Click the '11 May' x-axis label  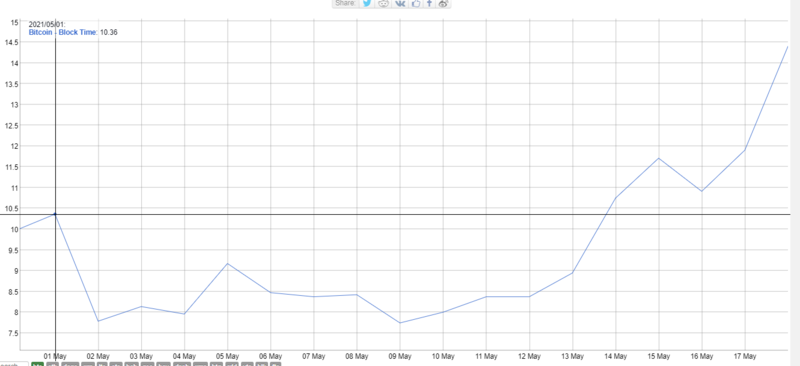486,356
